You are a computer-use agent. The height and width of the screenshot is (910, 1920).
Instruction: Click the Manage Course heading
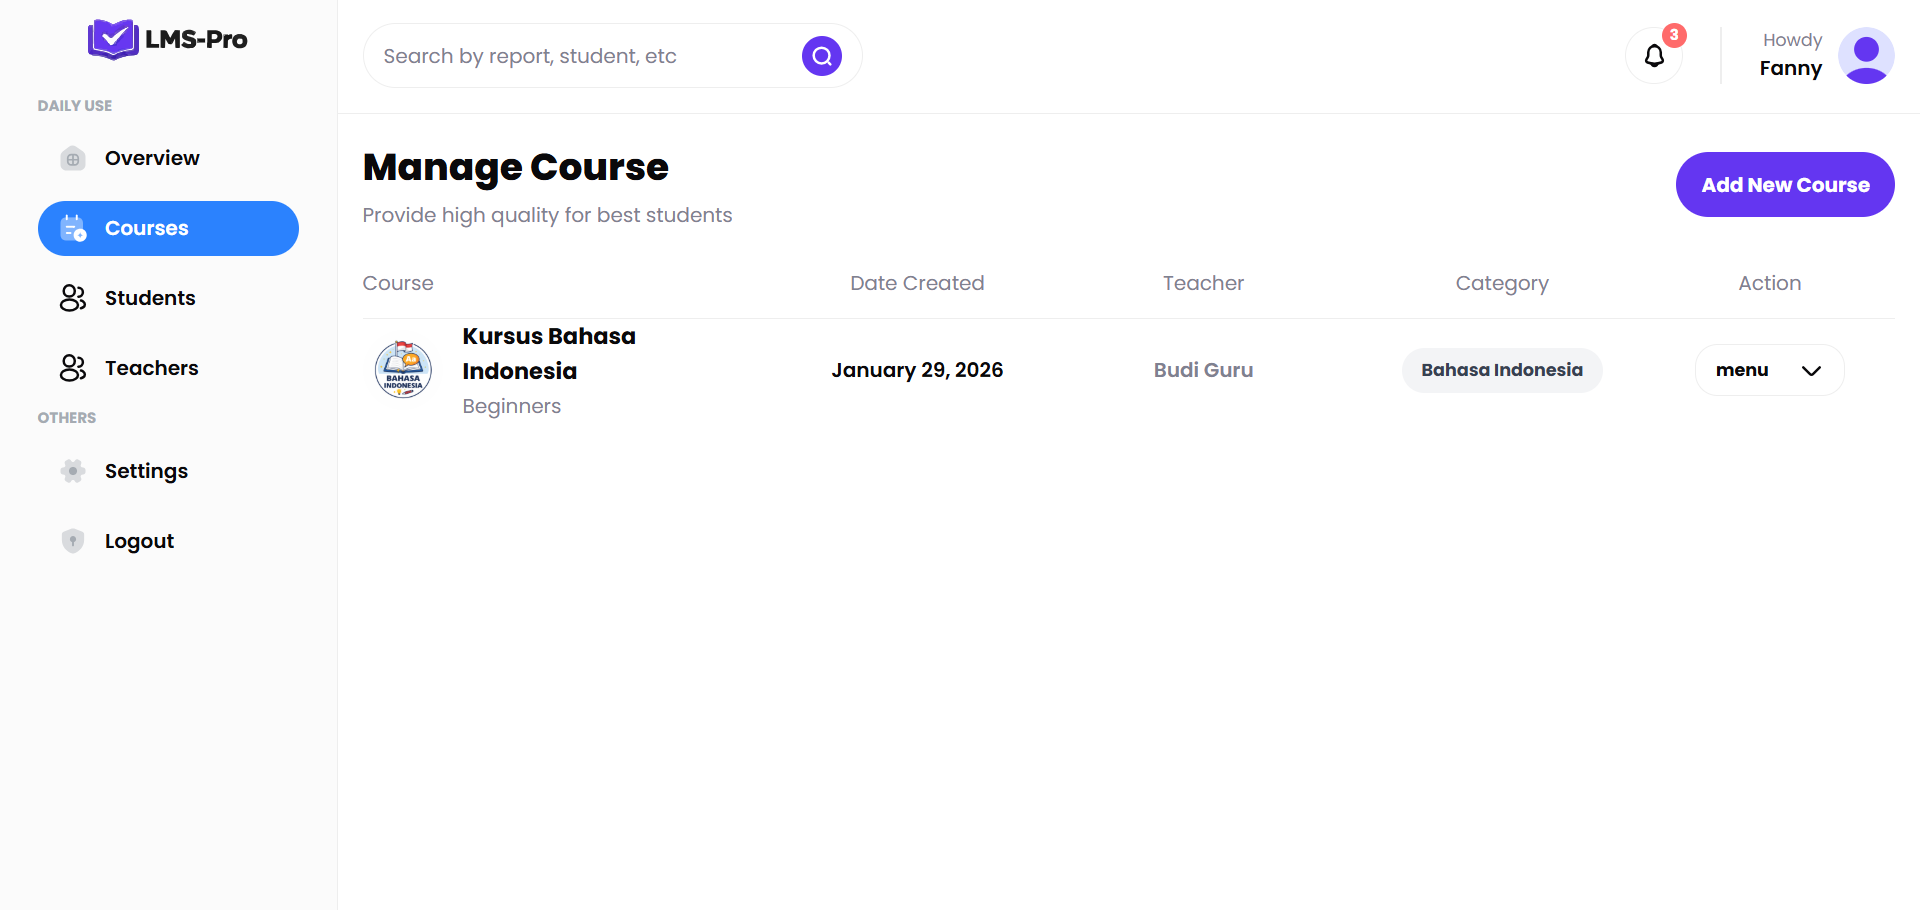pyautogui.click(x=515, y=167)
